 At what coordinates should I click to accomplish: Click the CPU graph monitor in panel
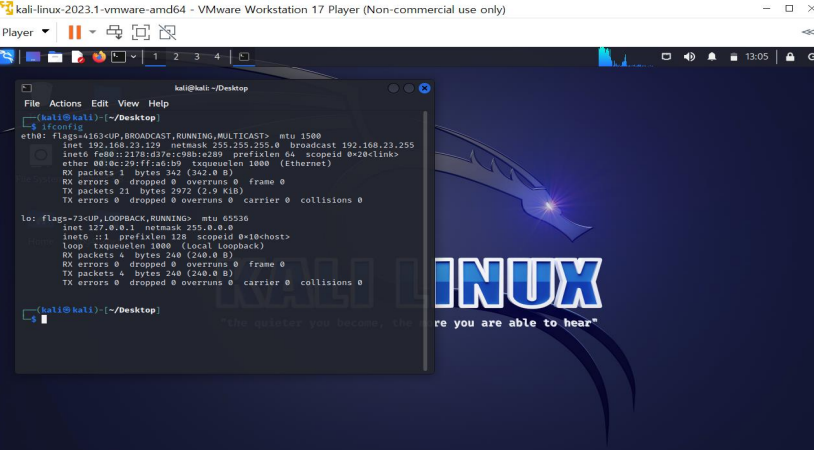[625, 57]
